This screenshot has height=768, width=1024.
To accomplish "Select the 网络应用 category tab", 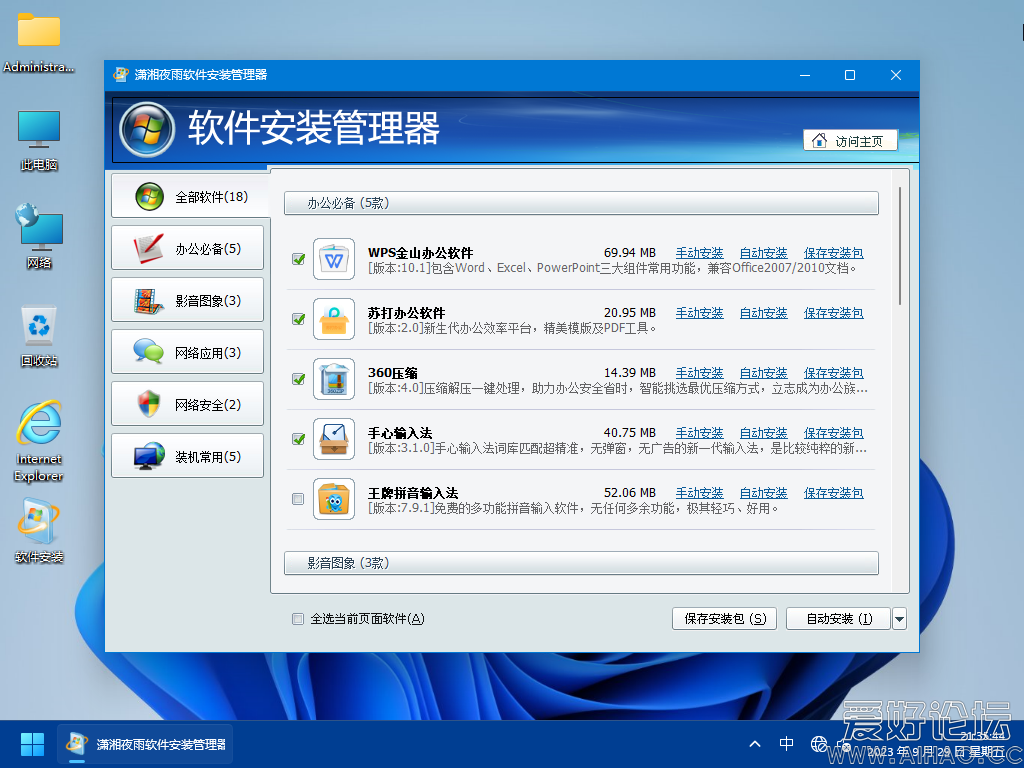I will (x=187, y=351).
